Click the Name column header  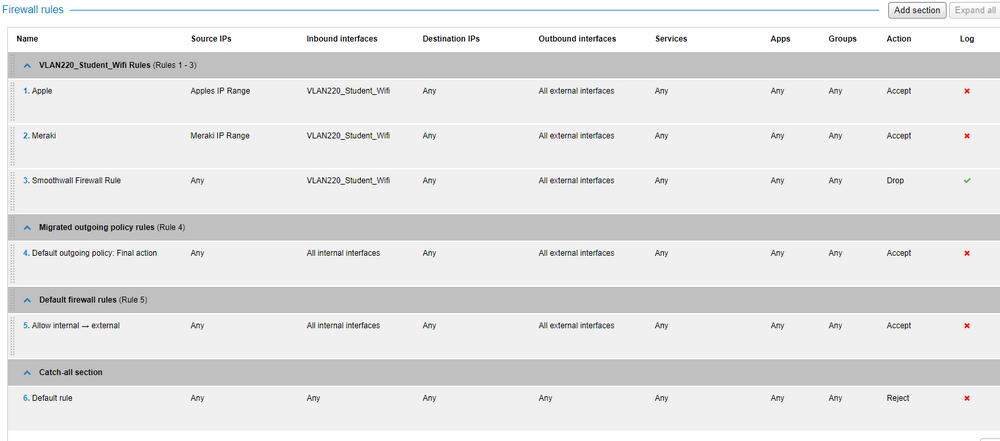(x=27, y=39)
